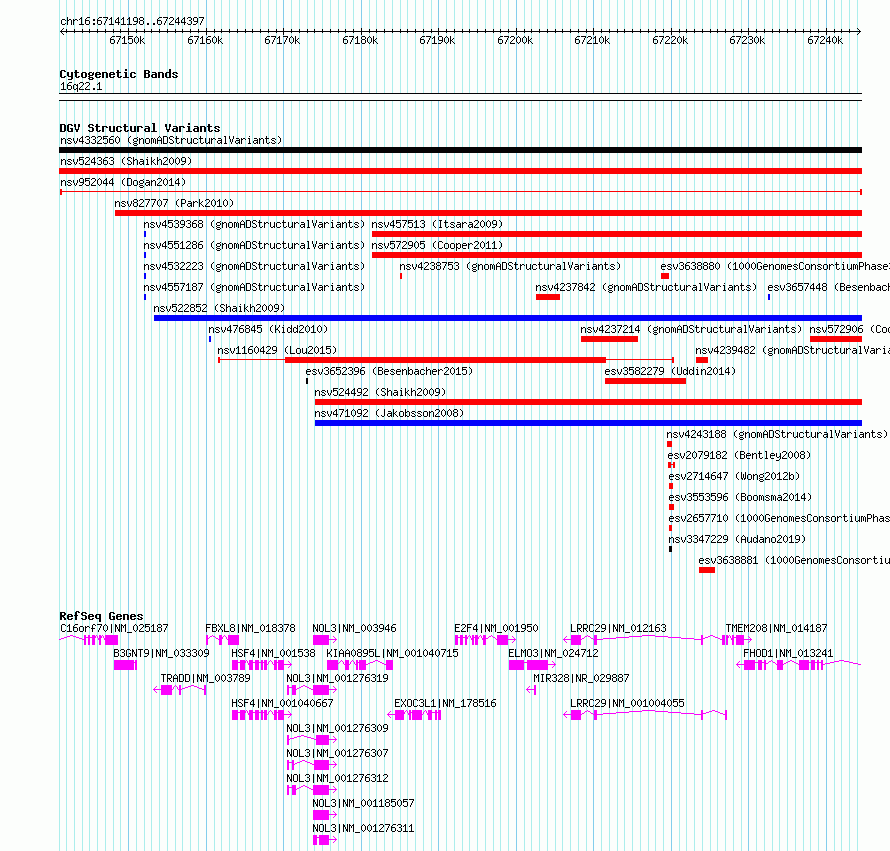Click KIAA0895L|NM_001040715 gene label
This screenshot has width=890, height=851.
click(392, 653)
